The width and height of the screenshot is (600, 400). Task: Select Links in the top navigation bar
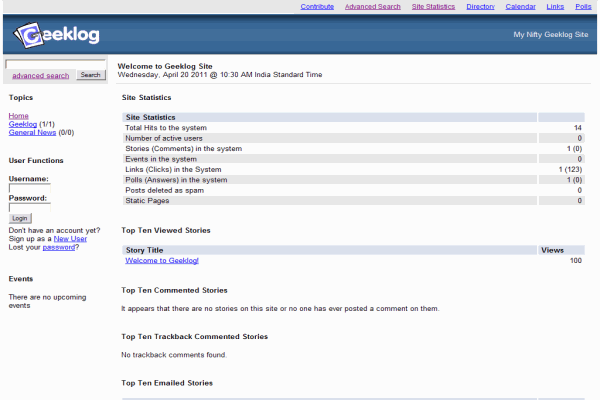click(x=555, y=6)
